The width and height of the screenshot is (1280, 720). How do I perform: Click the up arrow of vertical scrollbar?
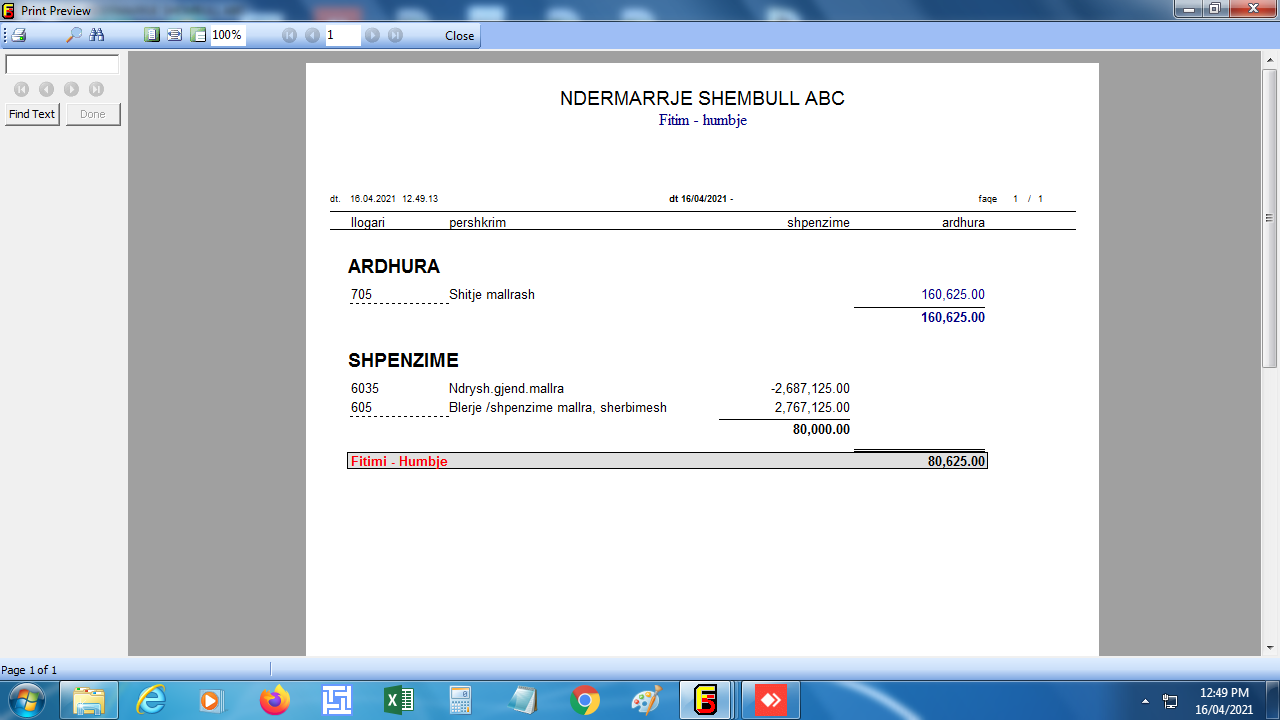[1270, 60]
